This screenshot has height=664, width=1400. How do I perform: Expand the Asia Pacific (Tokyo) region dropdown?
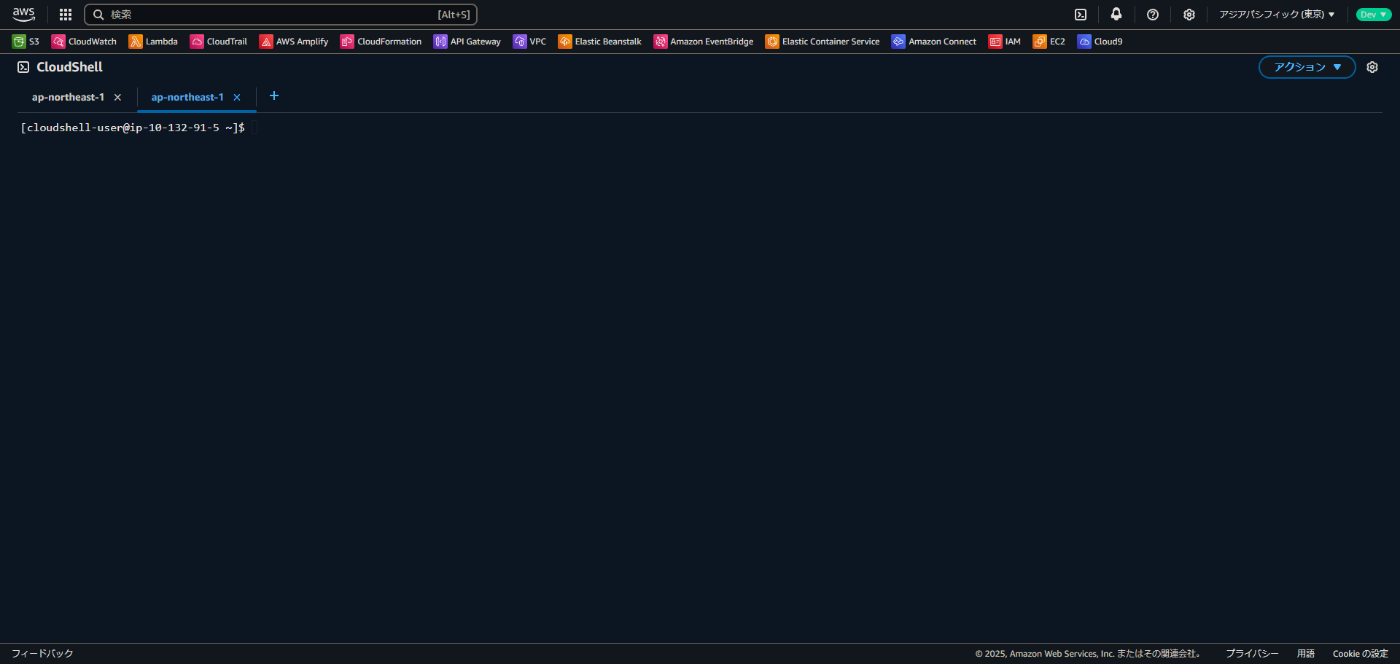pos(1277,15)
